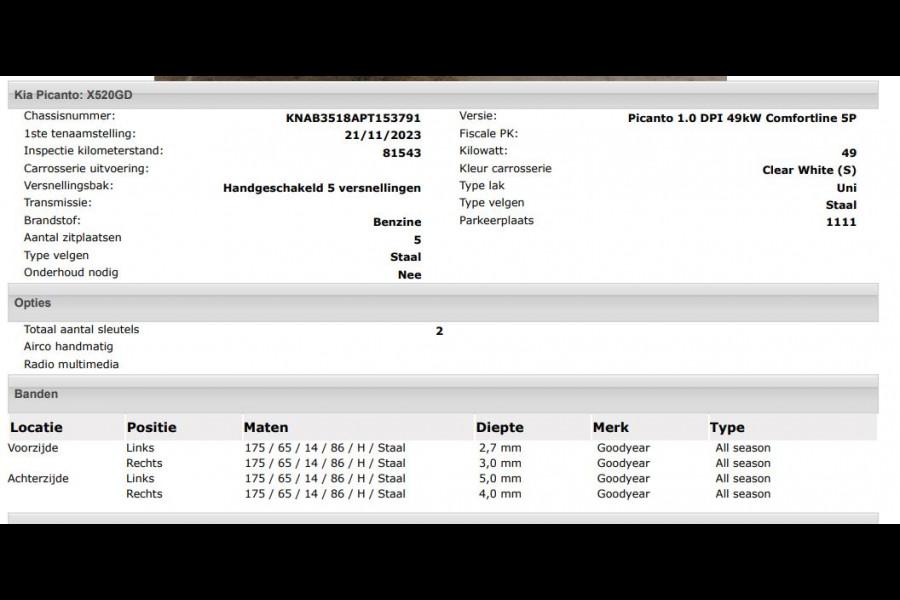
Task: Click the "Airco handmatig" option
Action: click(x=68, y=346)
